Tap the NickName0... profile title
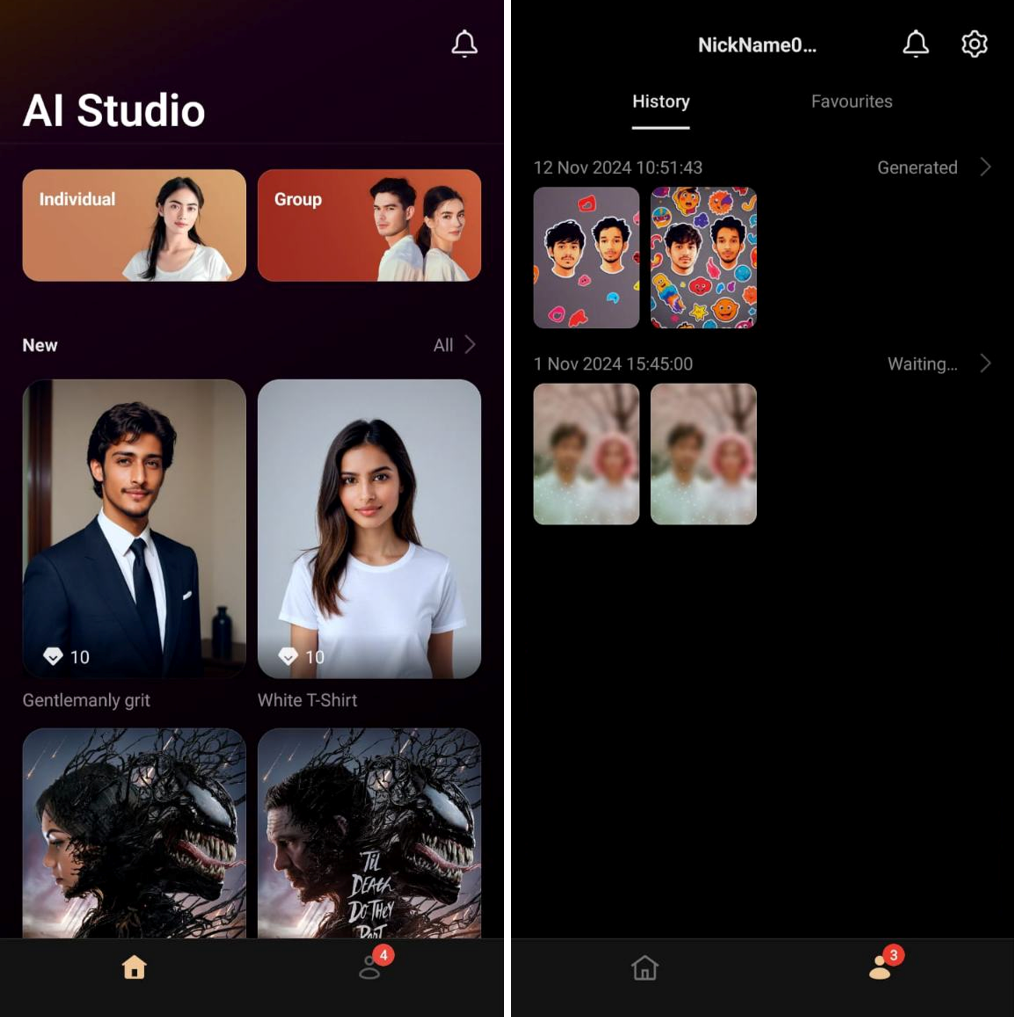The height and width of the screenshot is (1017, 1014). [757, 45]
